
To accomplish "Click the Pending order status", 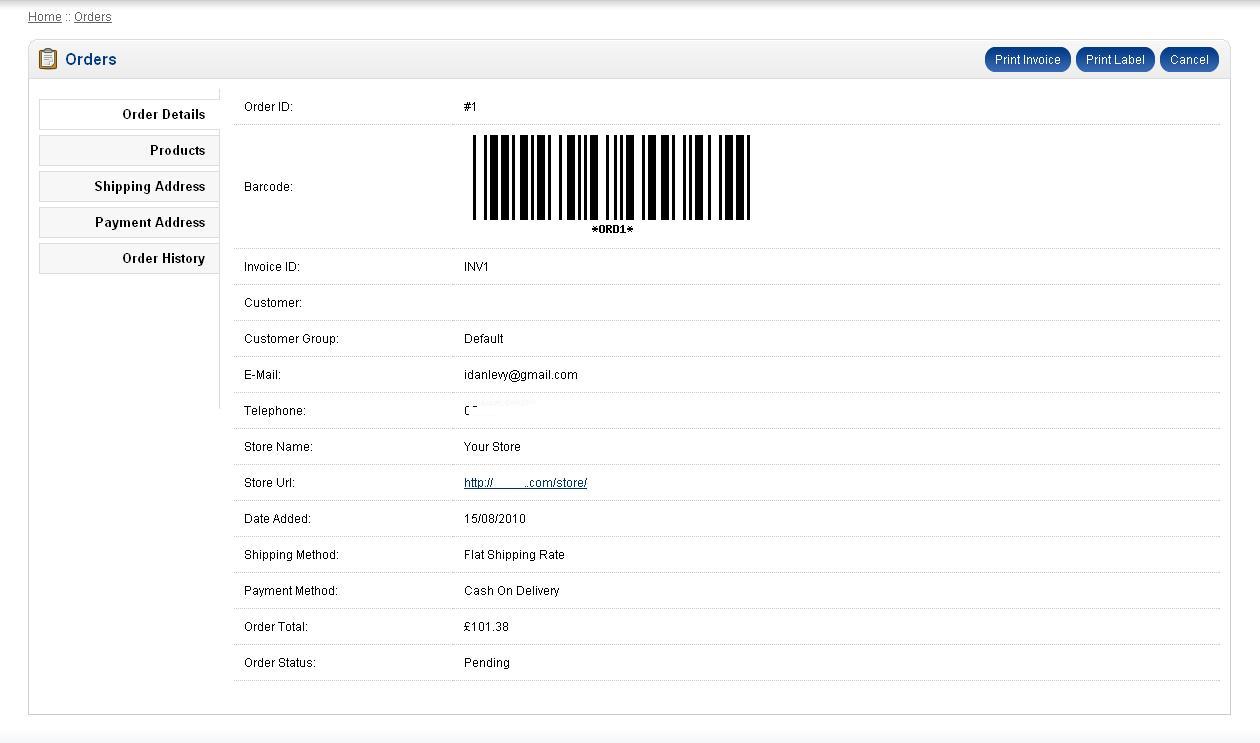I will 487,663.
